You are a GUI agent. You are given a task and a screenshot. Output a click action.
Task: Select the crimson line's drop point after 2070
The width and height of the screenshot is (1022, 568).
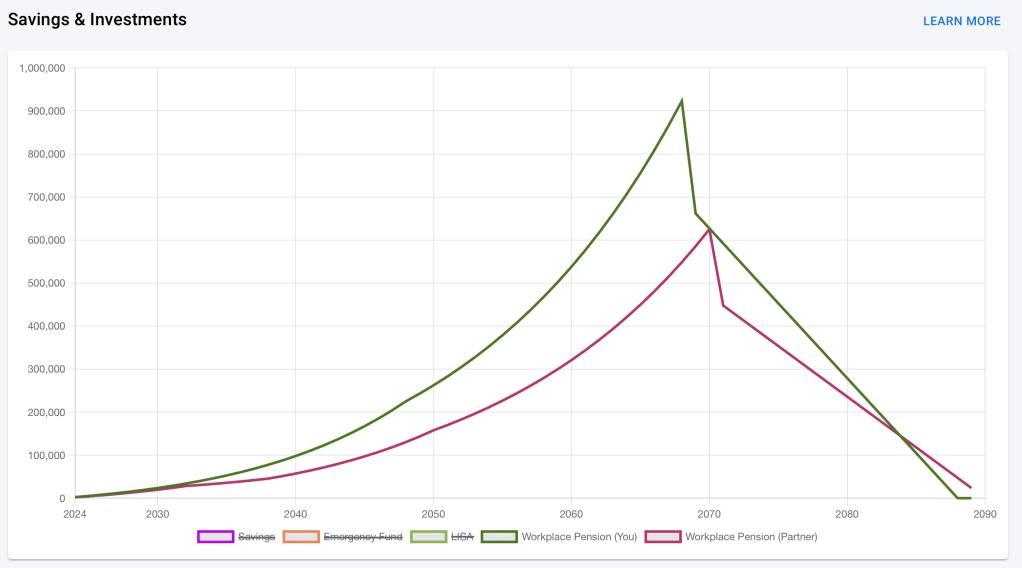(723, 306)
